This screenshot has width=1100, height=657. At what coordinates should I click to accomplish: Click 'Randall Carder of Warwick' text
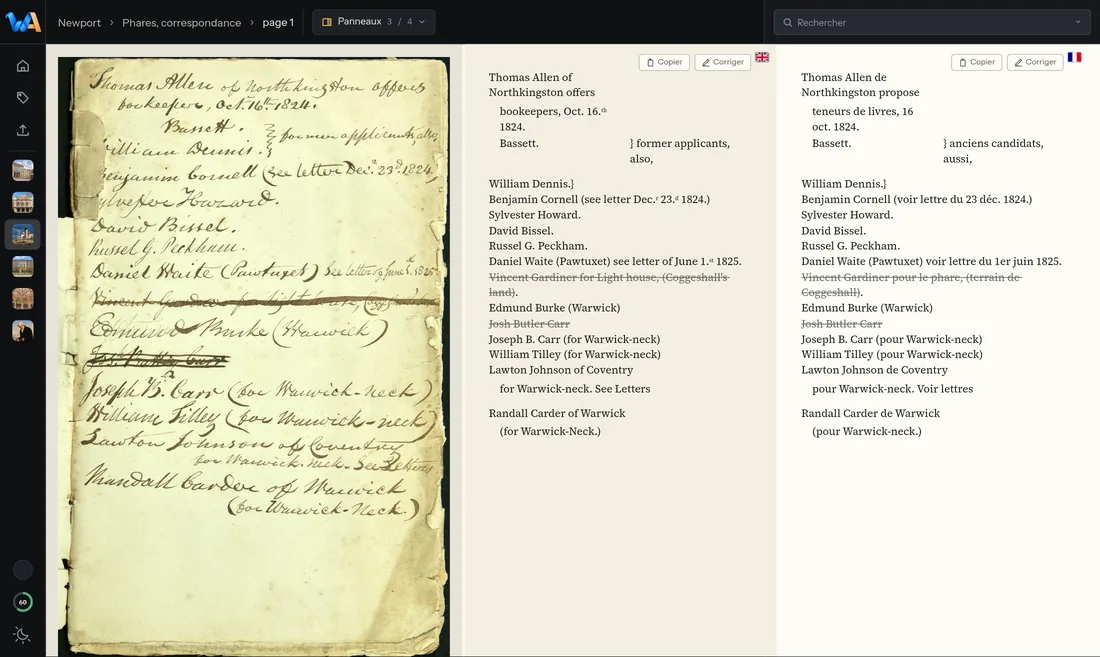click(x=557, y=414)
